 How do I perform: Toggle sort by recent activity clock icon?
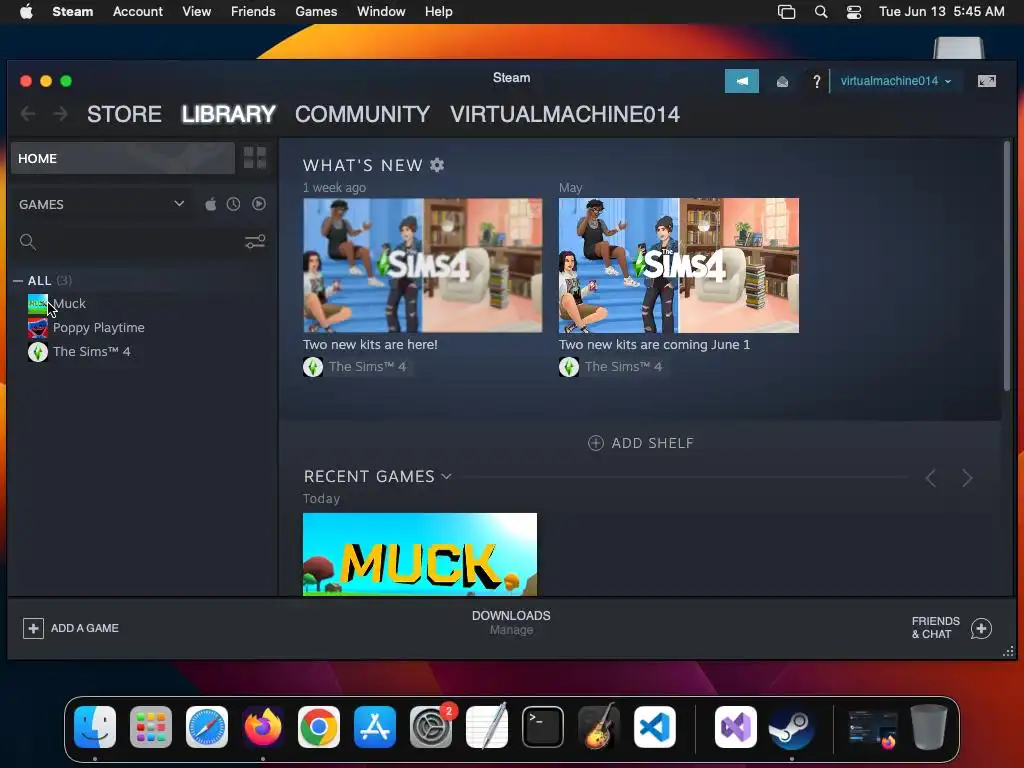(233, 204)
